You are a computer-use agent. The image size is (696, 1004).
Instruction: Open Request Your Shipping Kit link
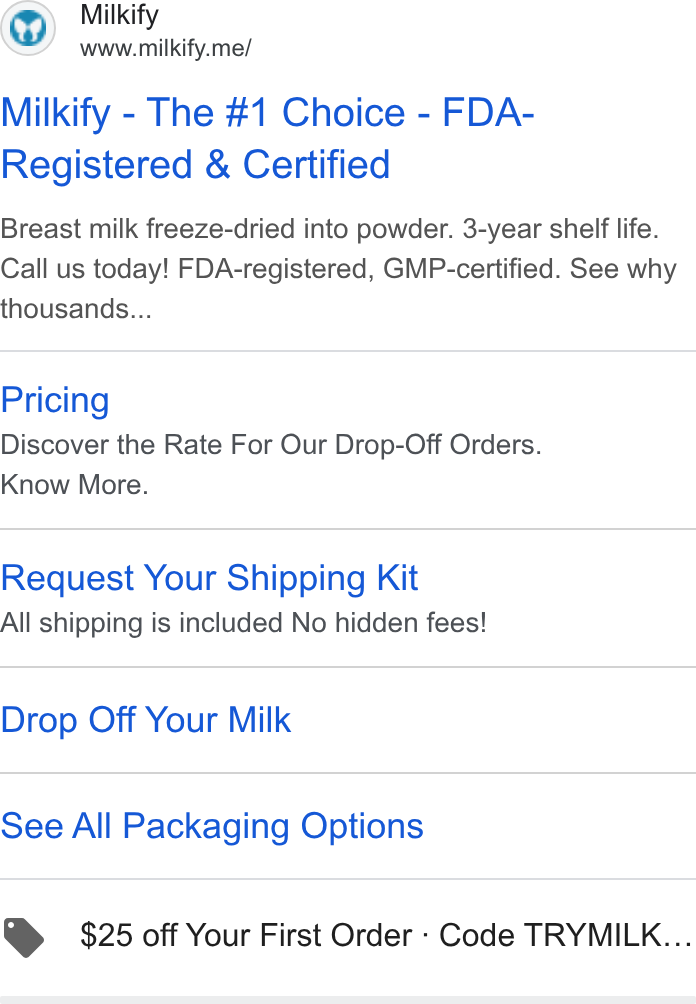pos(209,578)
